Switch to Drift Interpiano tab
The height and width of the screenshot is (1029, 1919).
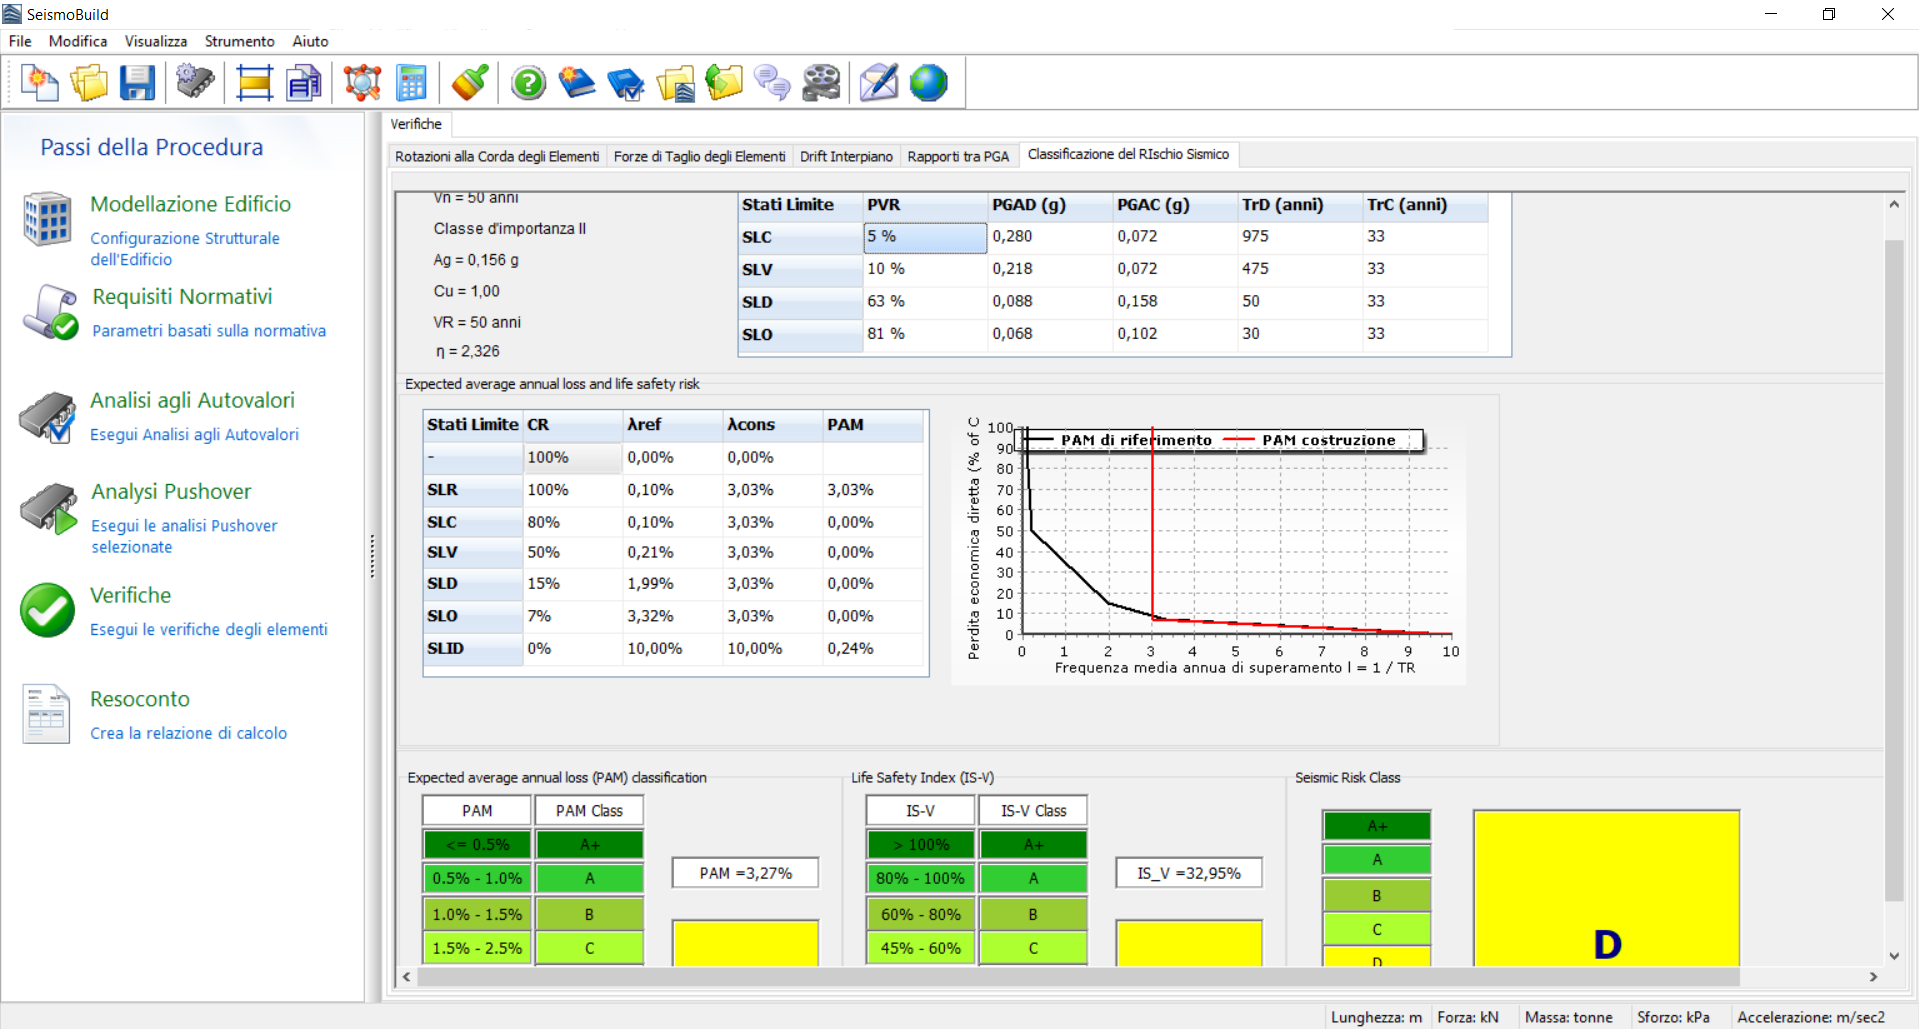[846, 156]
